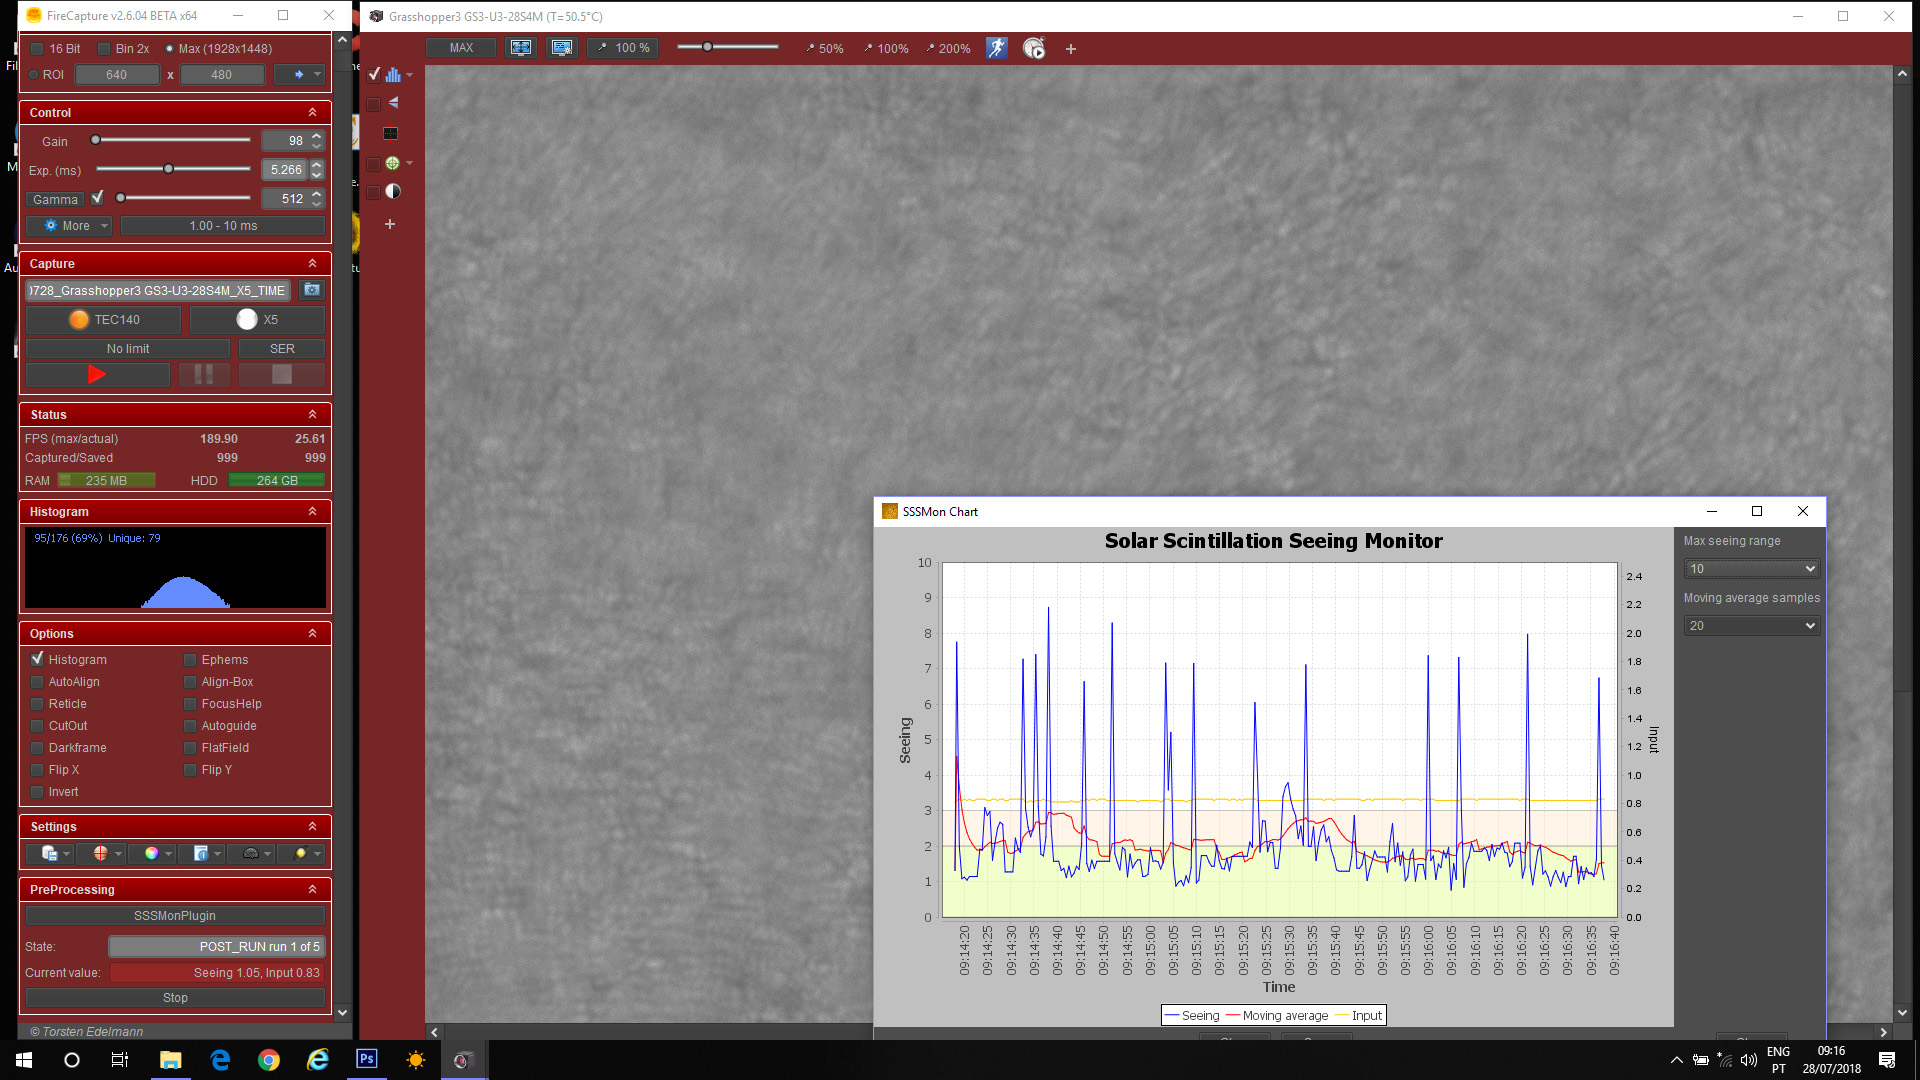Disable the Histogram option checkbox
The width and height of the screenshot is (1920, 1080).
(37, 659)
